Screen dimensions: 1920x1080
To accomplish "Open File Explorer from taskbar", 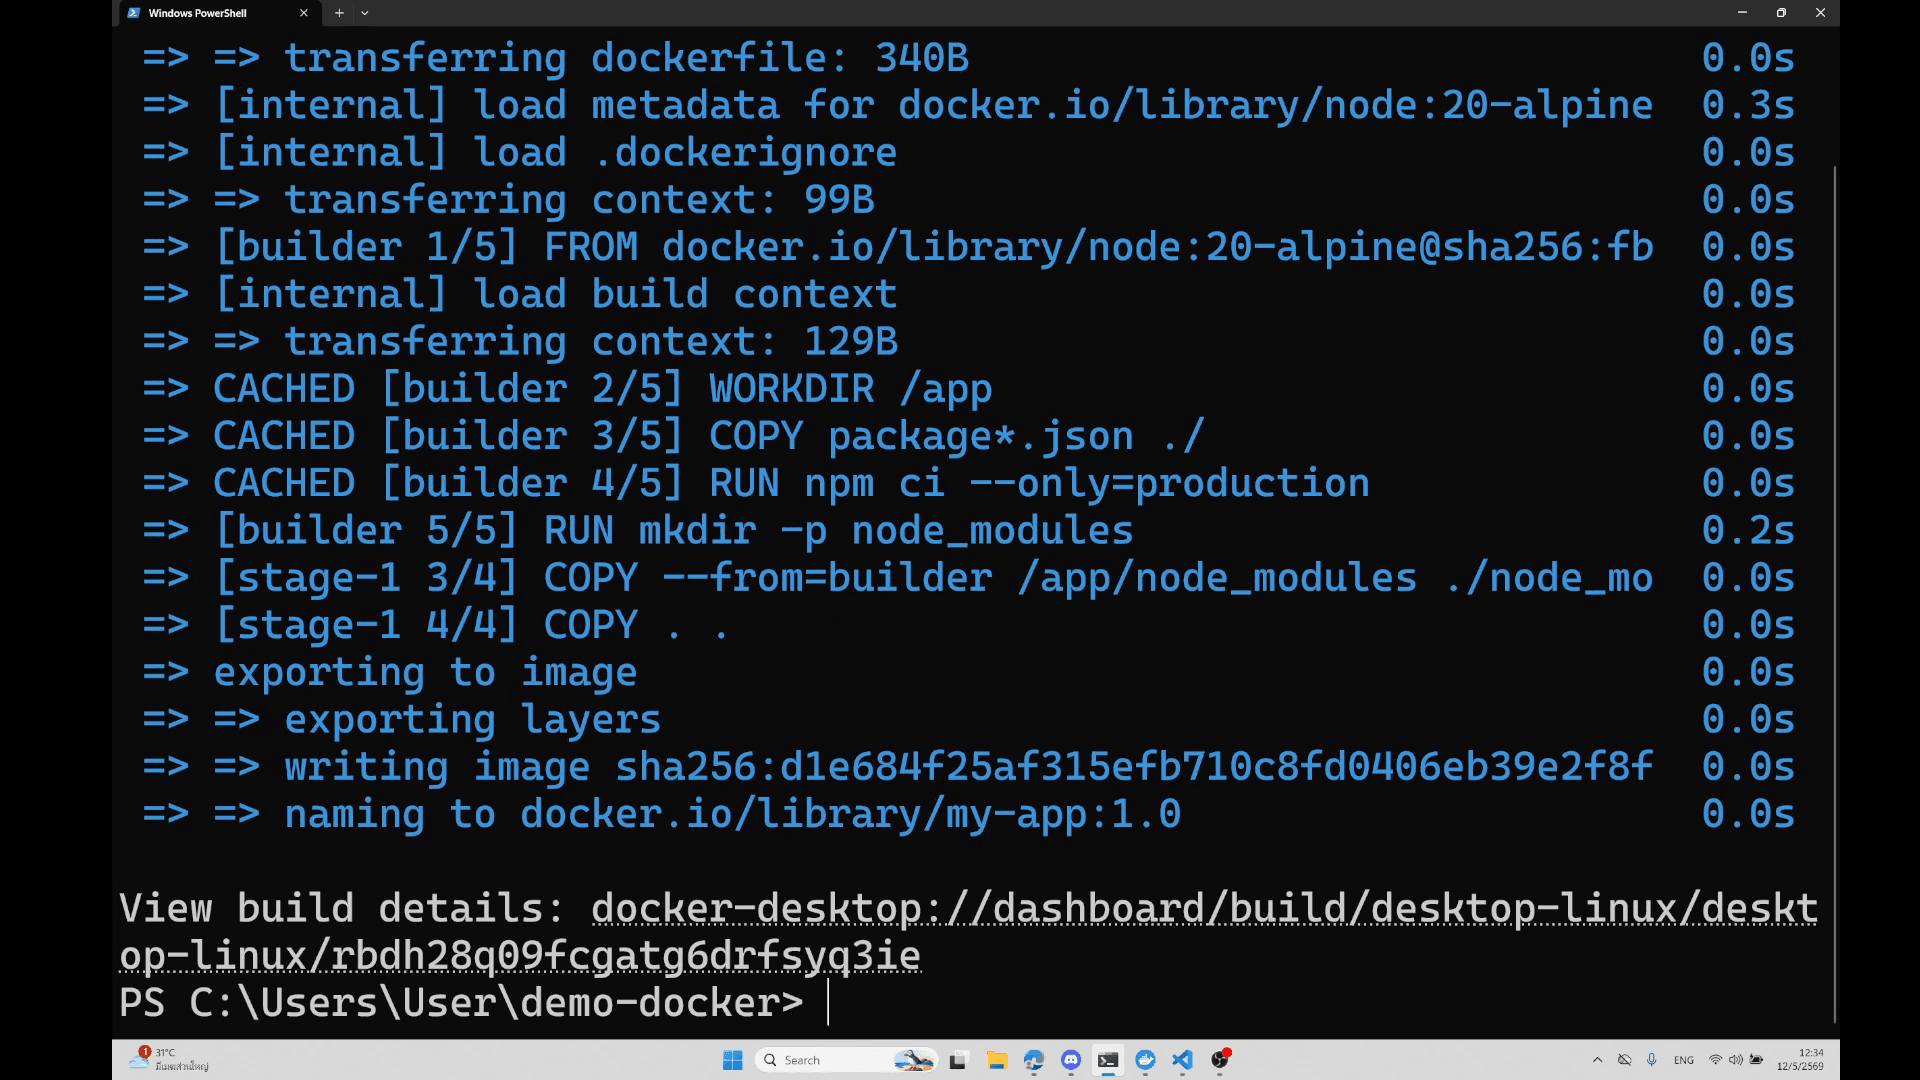I will coord(996,1060).
